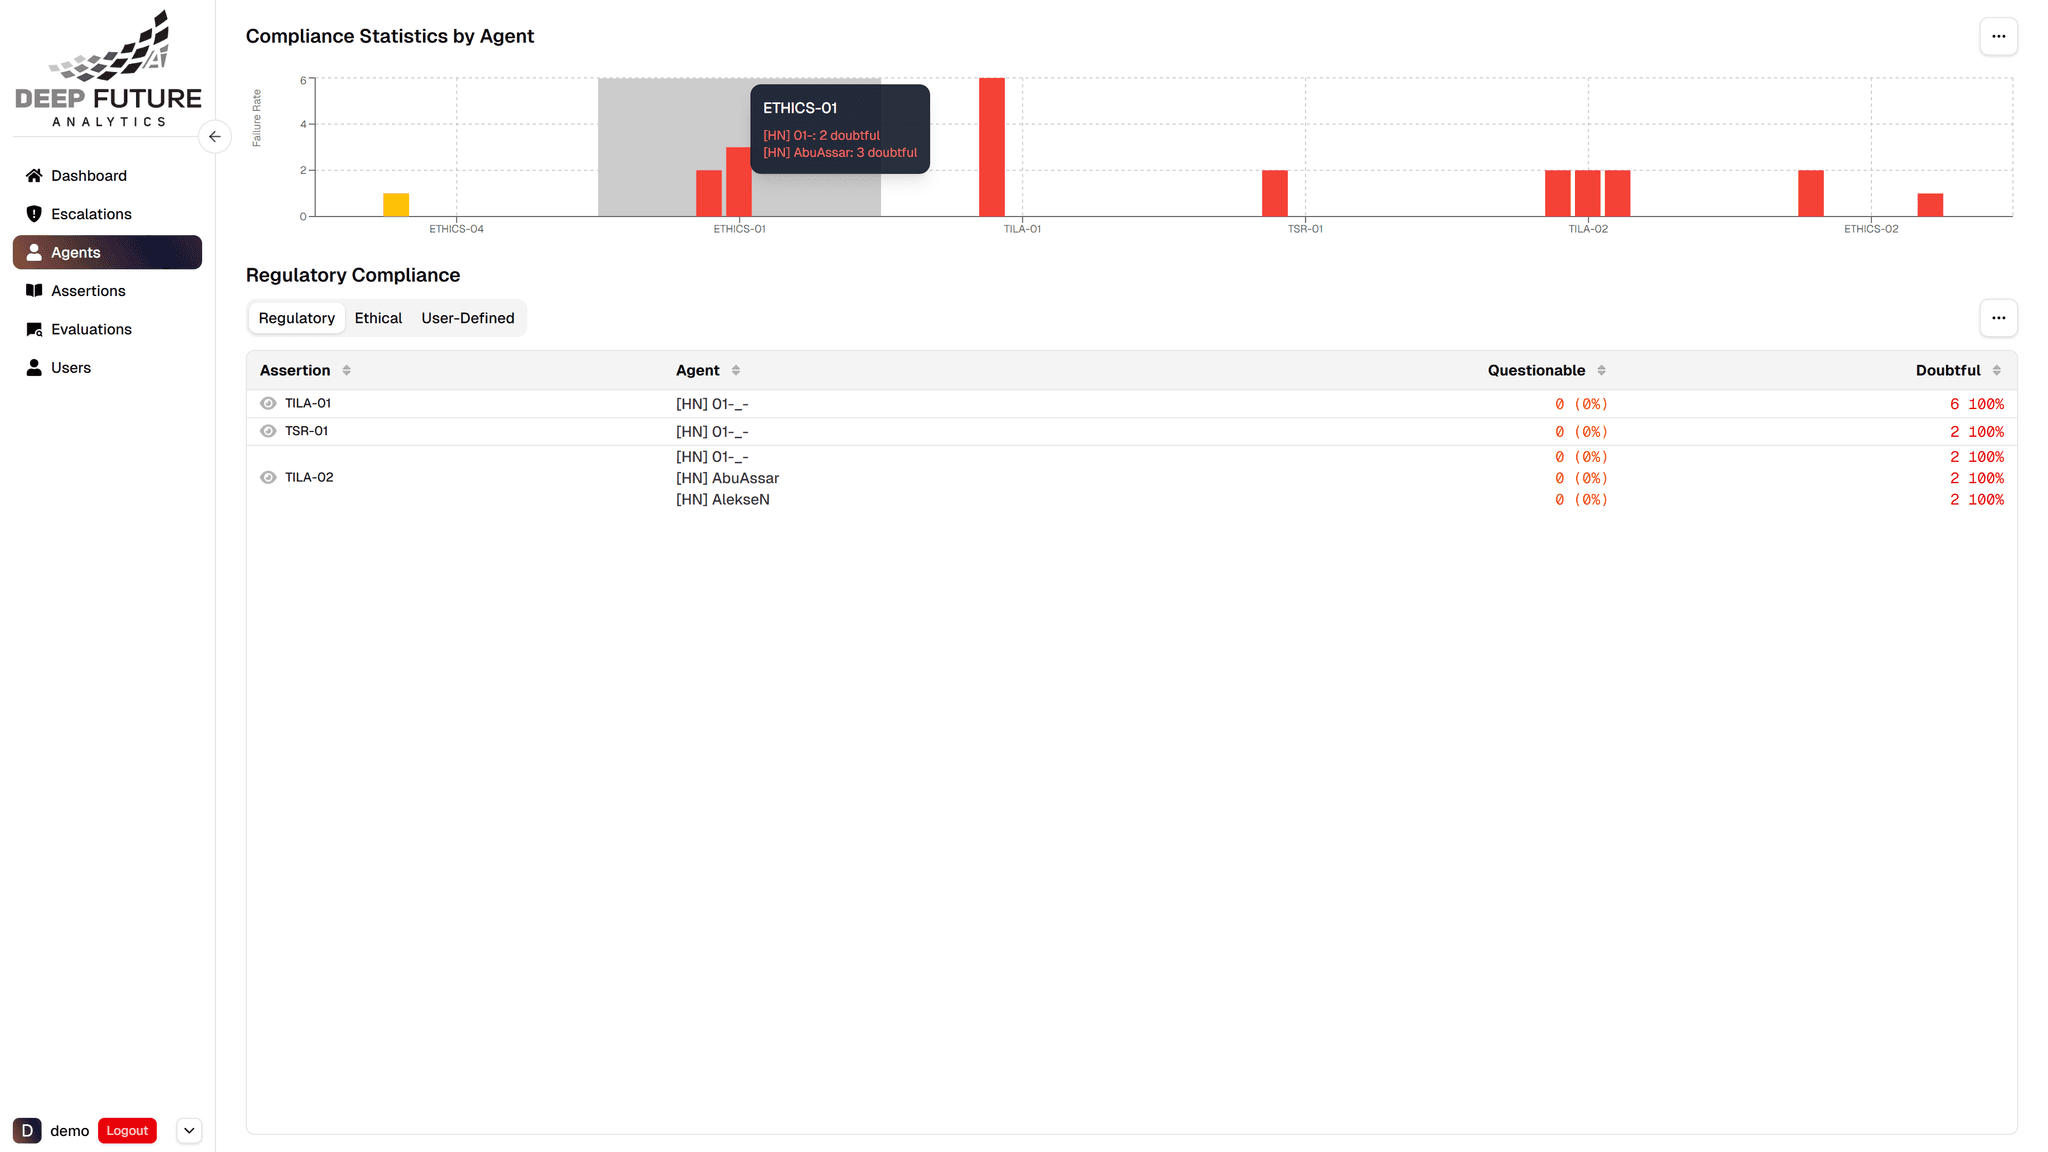This screenshot has height=1152, width=2048.
Task: Toggle eye icon for TILA-02 assertion
Action: click(x=268, y=478)
